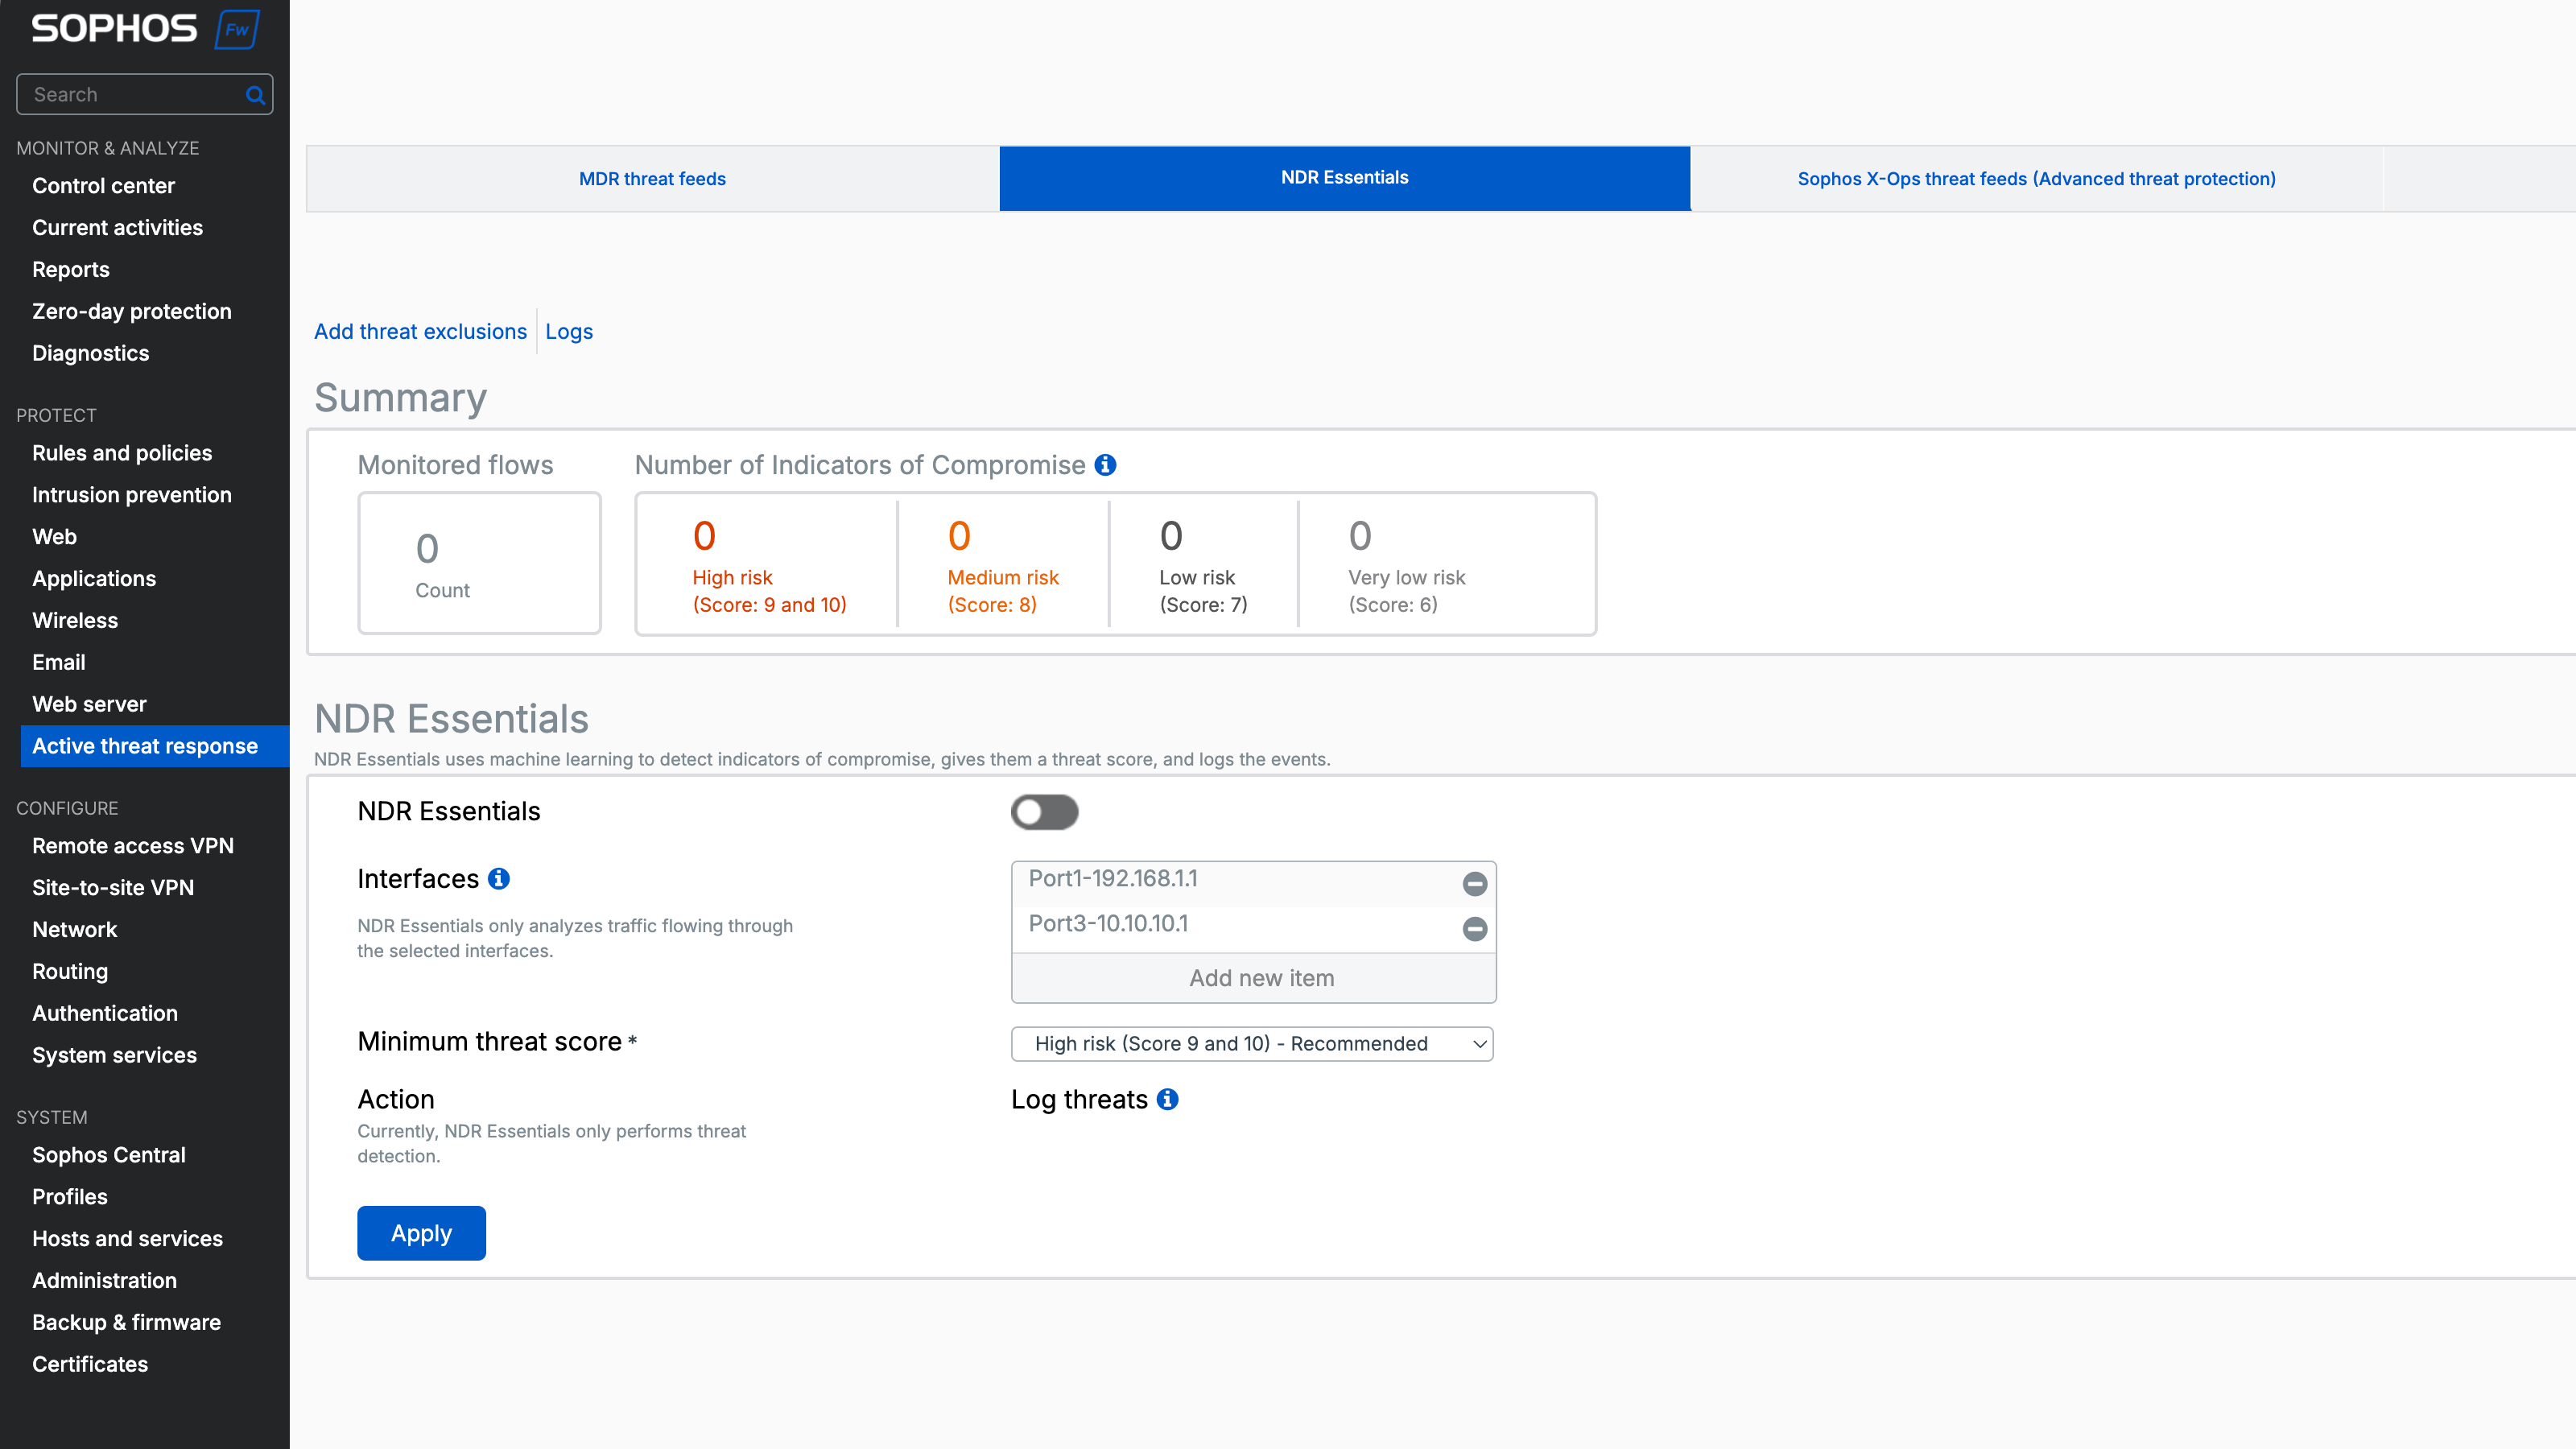The width and height of the screenshot is (2576, 1449).
Task: Click info icon beside Log threats
Action: [x=1167, y=1099]
